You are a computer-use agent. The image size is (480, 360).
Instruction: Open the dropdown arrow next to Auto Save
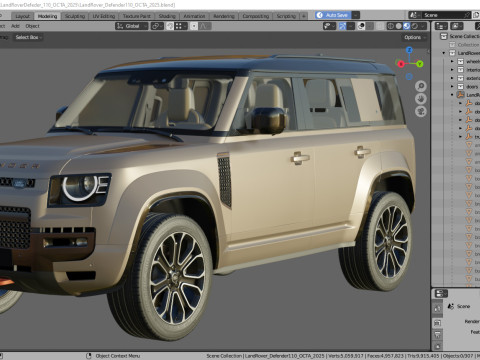tap(356, 15)
